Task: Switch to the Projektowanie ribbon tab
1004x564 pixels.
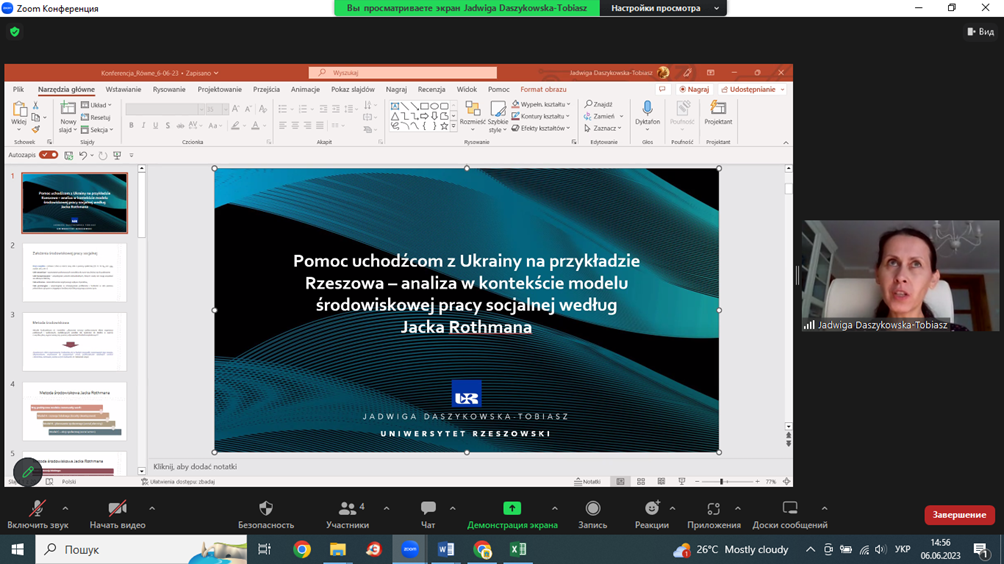Action: coord(220,90)
